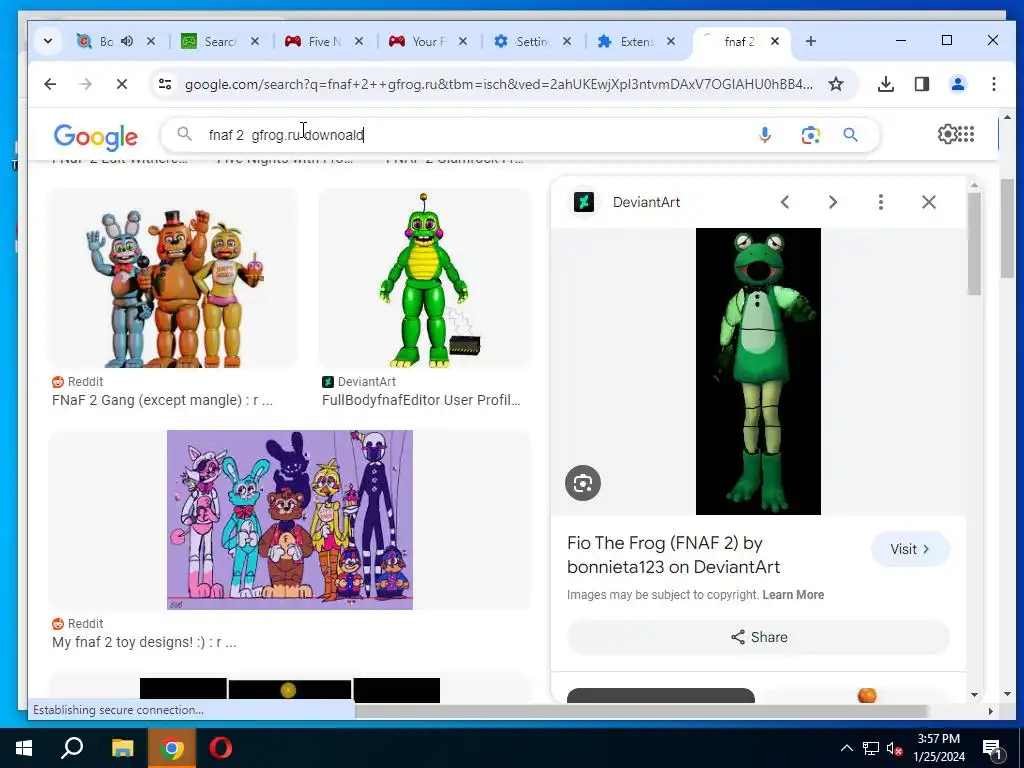This screenshot has height=768, width=1024.
Task: Mute the audio-playing Bo tab speaker icon
Action: coord(127,41)
